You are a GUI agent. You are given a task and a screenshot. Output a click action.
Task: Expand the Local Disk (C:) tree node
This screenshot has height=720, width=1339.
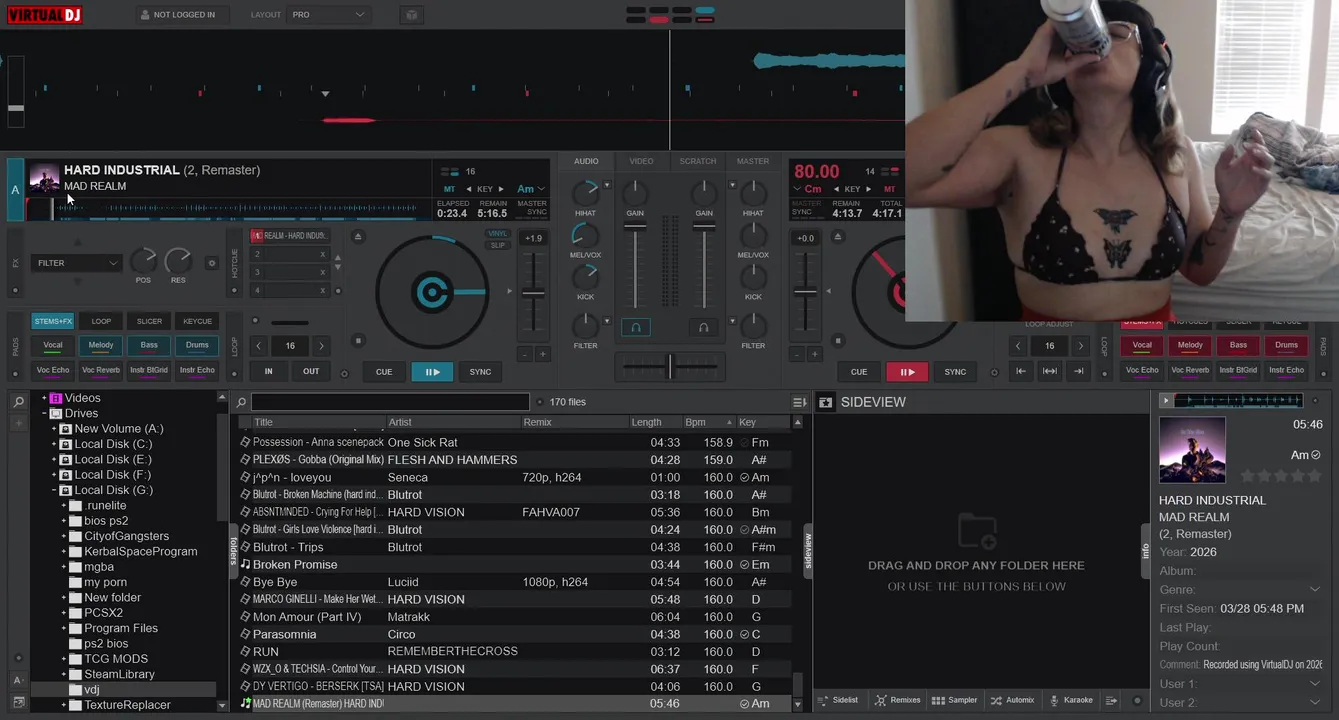(54, 444)
